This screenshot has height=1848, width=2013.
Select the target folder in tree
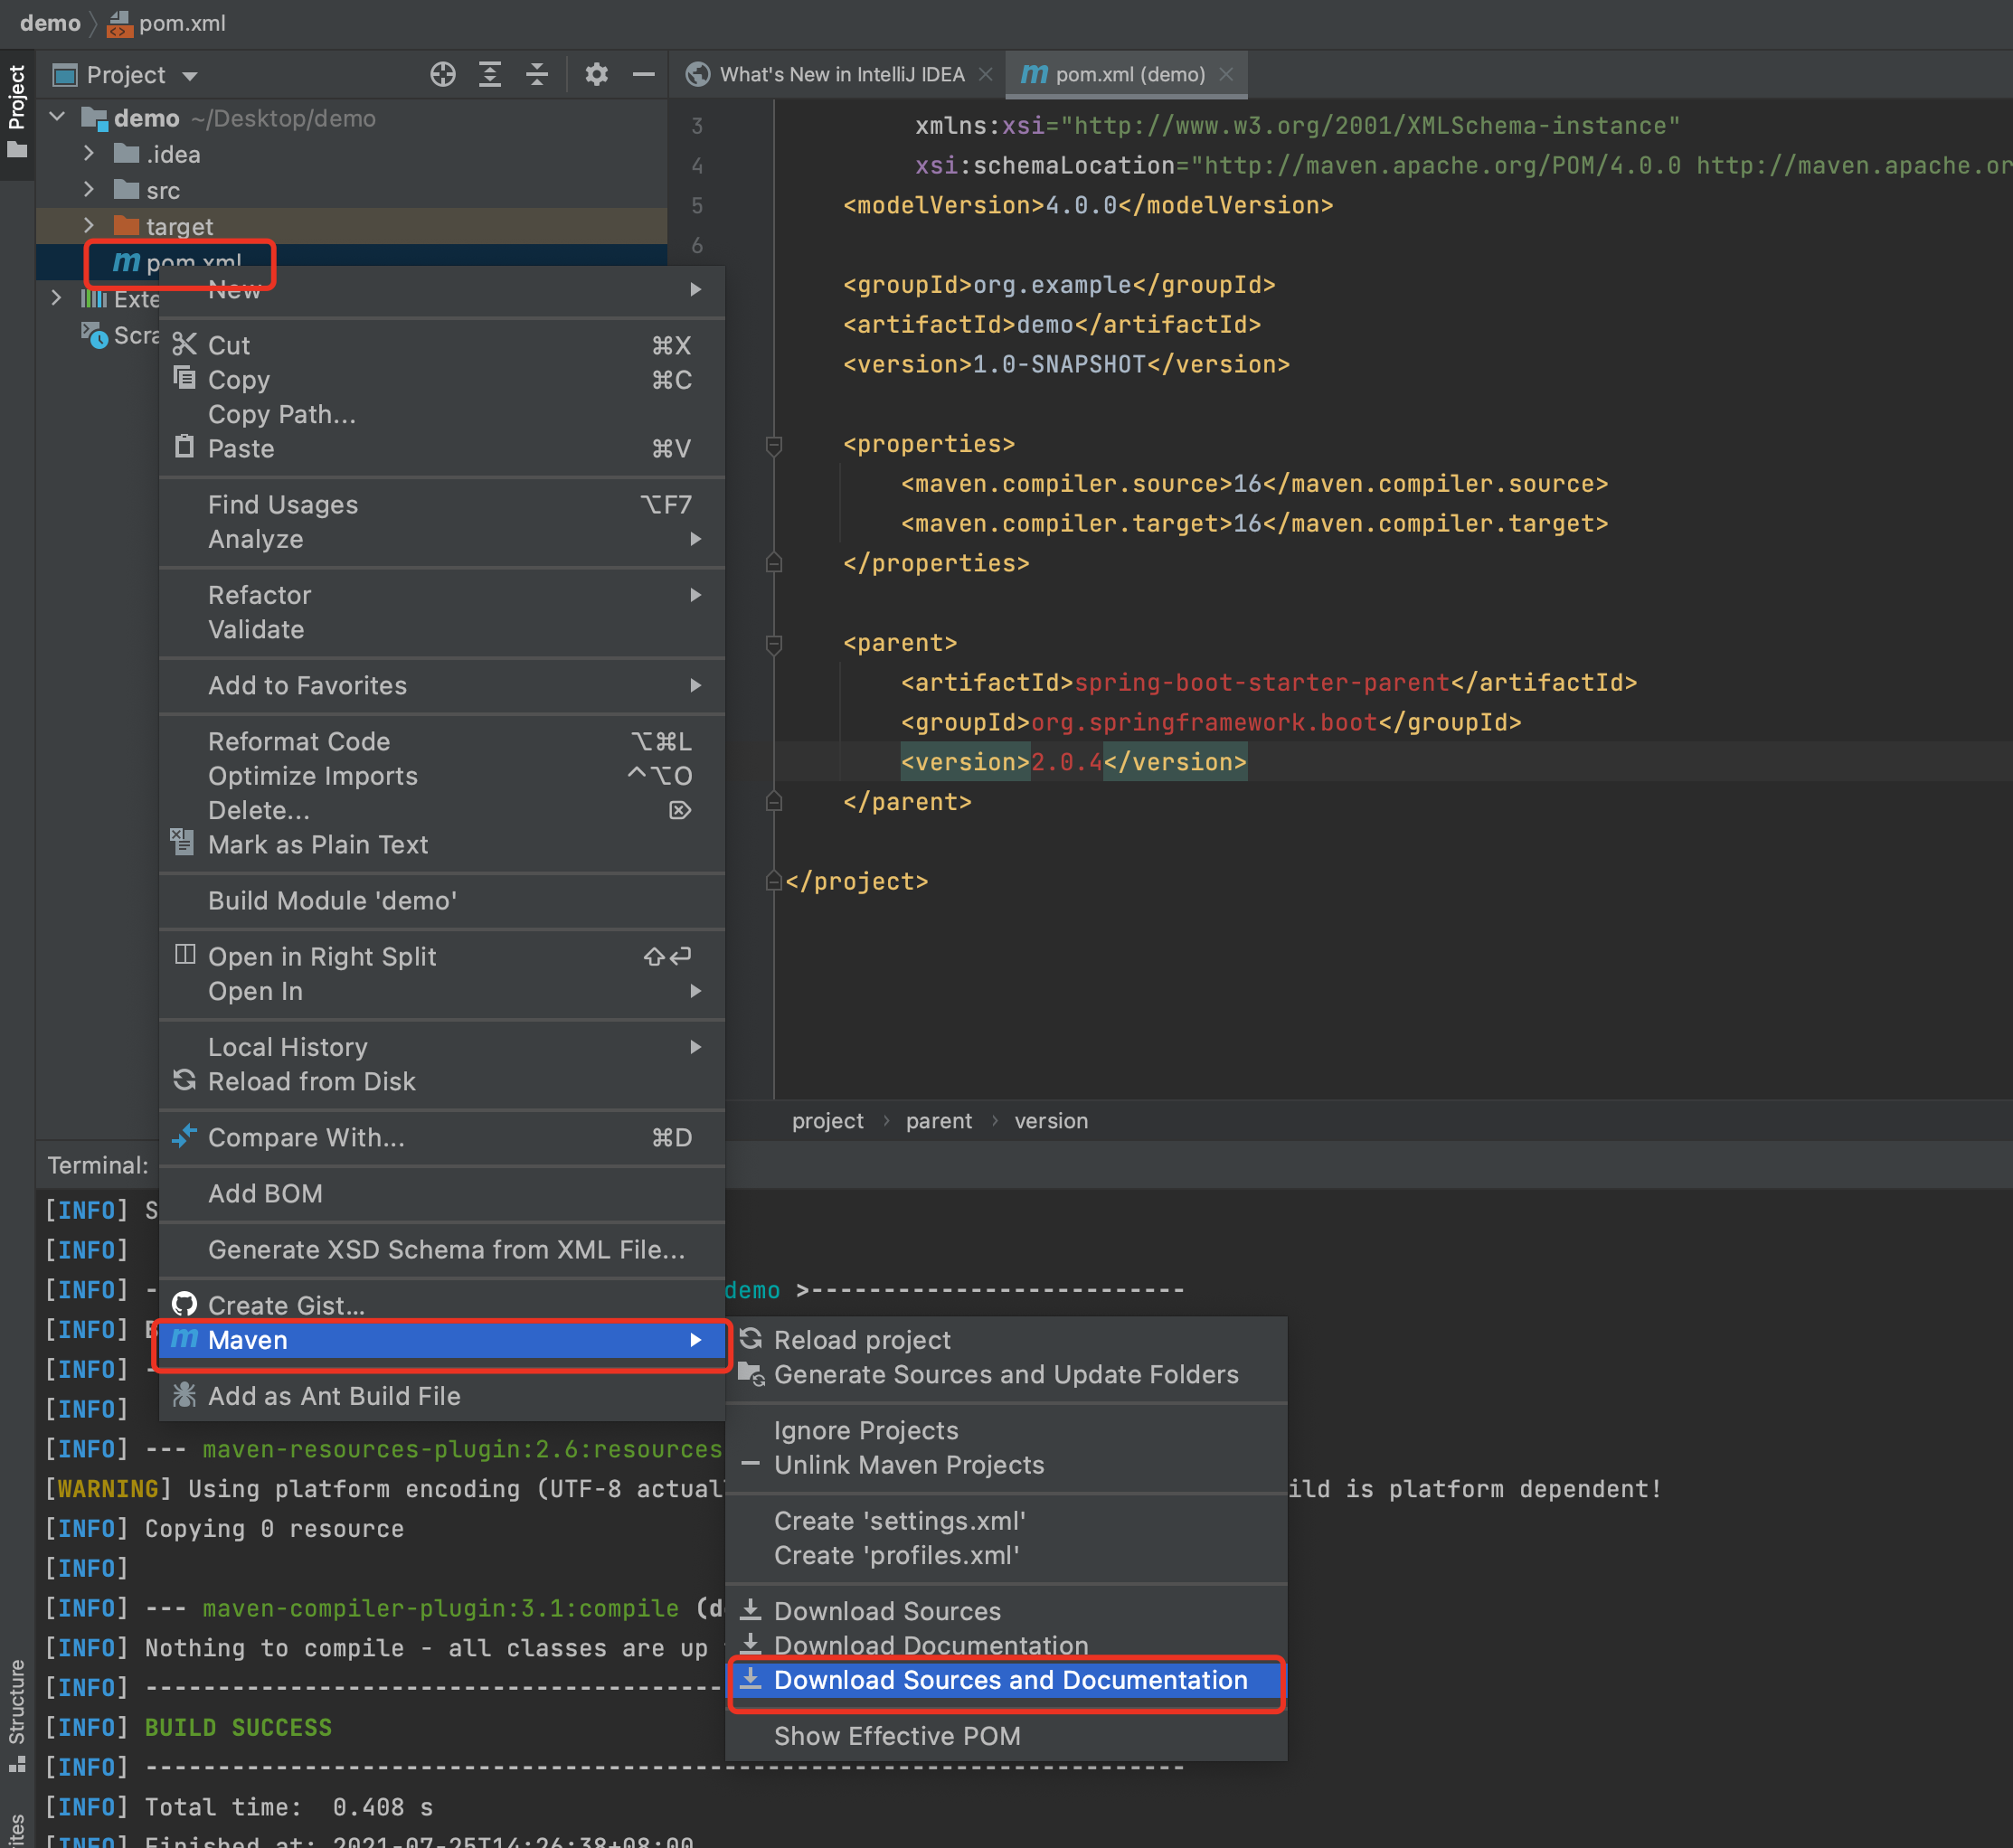point(179,227)
